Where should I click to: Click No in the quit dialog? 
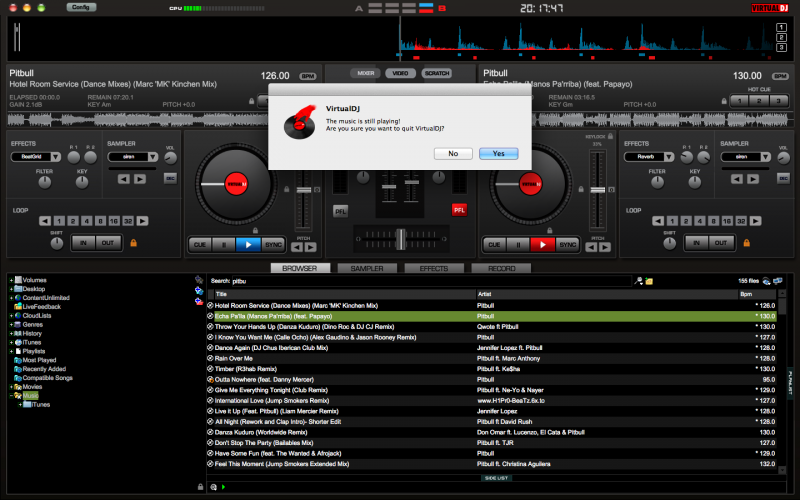pos(453,153)
